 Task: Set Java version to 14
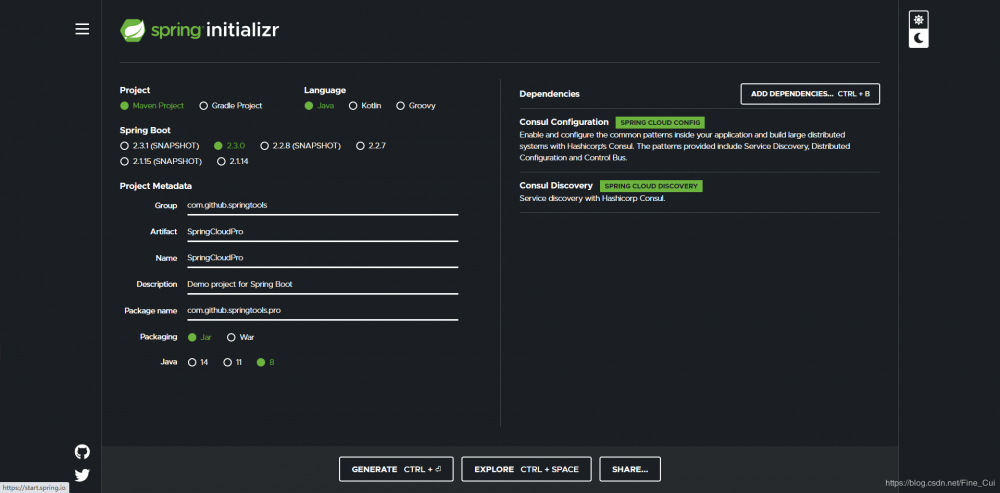(x=198, y=363)
